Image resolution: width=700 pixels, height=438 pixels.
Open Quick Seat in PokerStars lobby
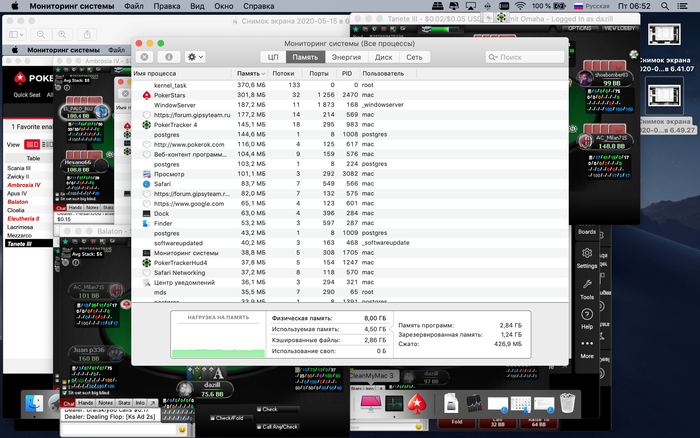[27, 95]
